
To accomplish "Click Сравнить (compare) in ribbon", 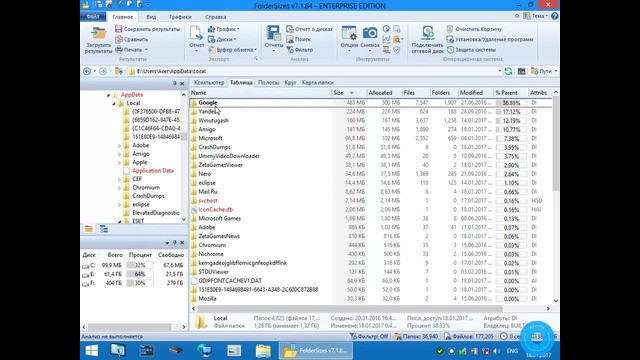I will click(x=131, y=39).
